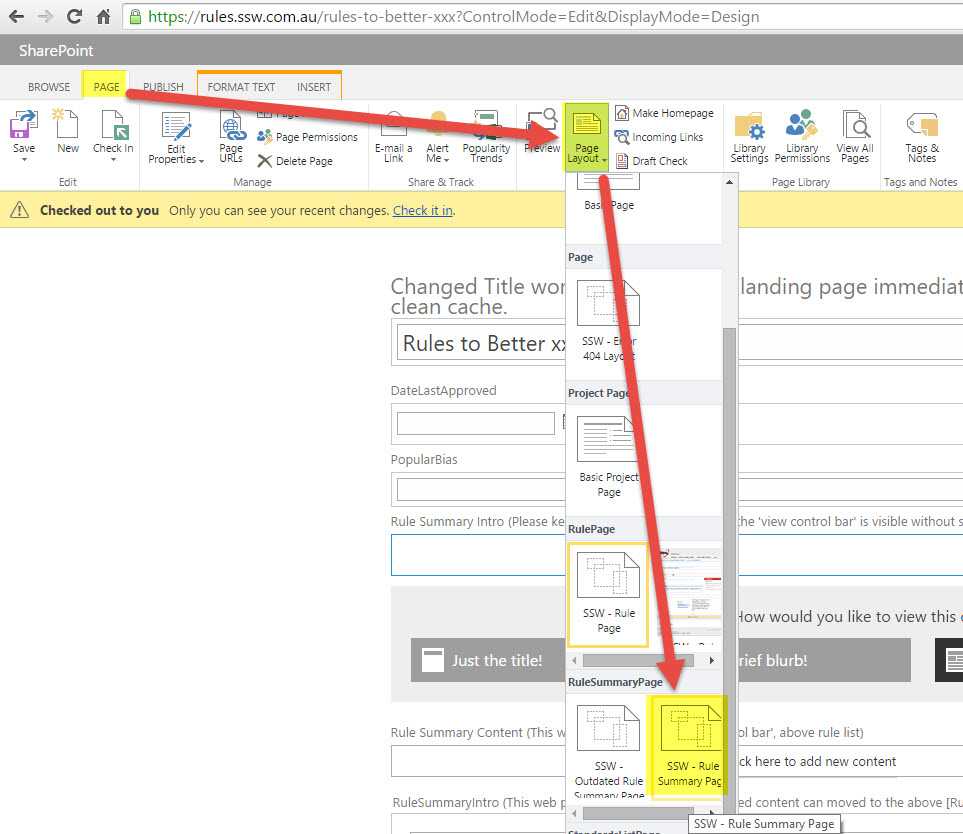
Task: Open the INSERT ribbon tab
Action: (x=314, y=87)
